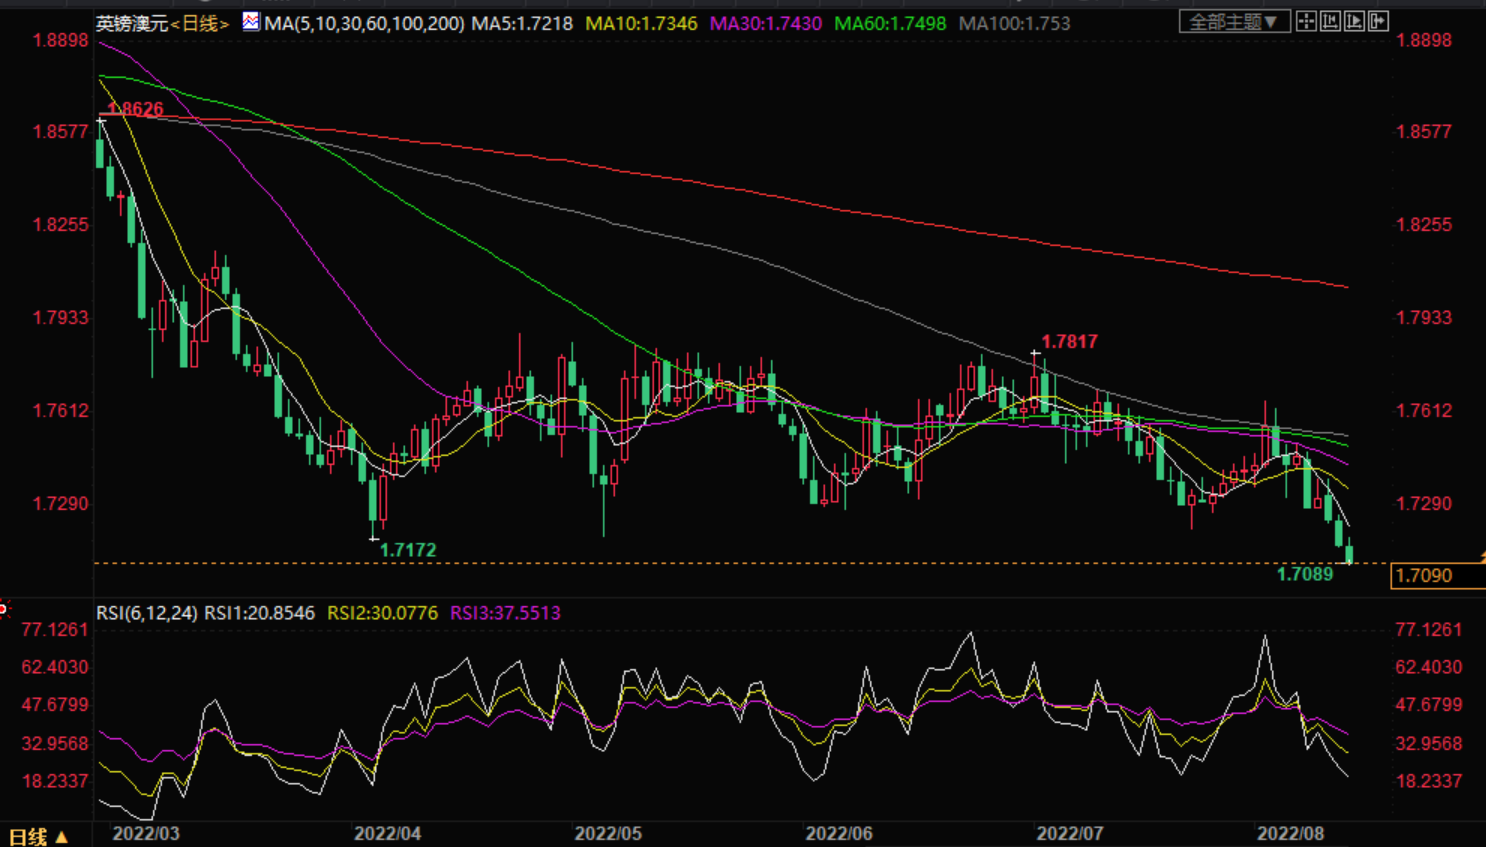The width and height of the screenshot is (1486, 847).
Task: Click 47.6799 on the left RSI axis
Action: pyautogui.click(x=56, y=705)
